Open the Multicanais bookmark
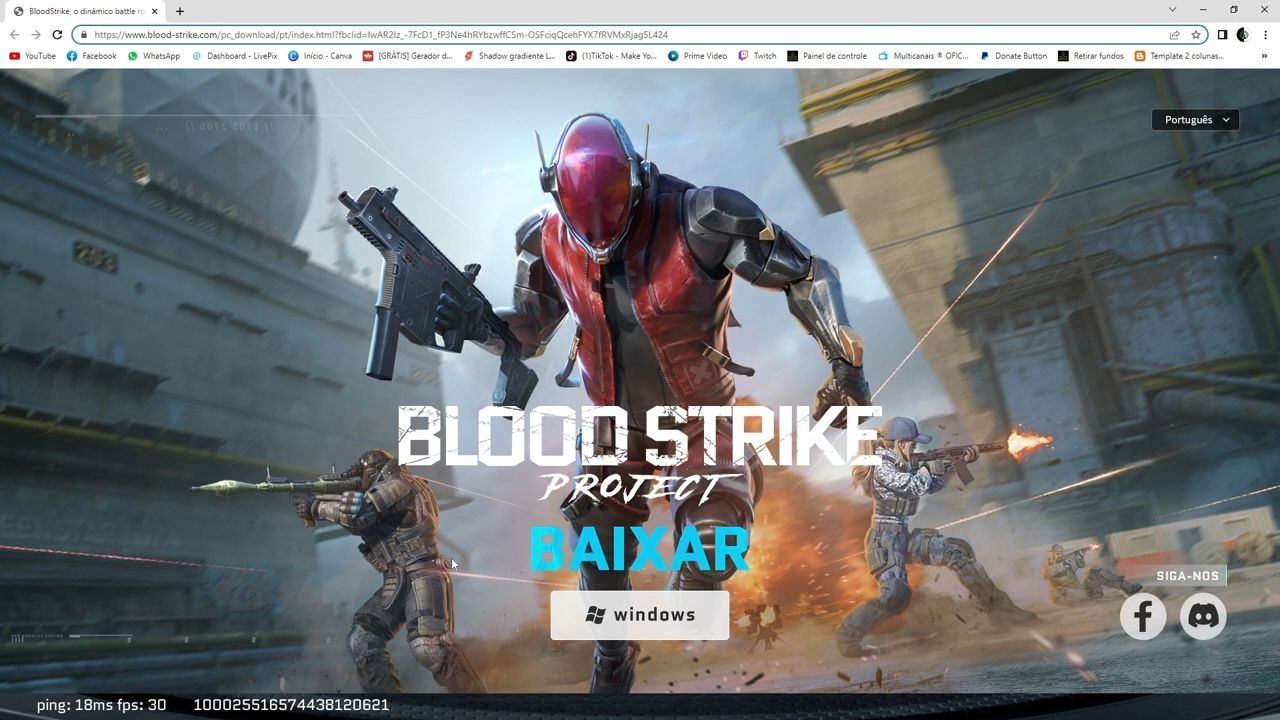This screenshot has width=1280, height=720. pos(923,56)
